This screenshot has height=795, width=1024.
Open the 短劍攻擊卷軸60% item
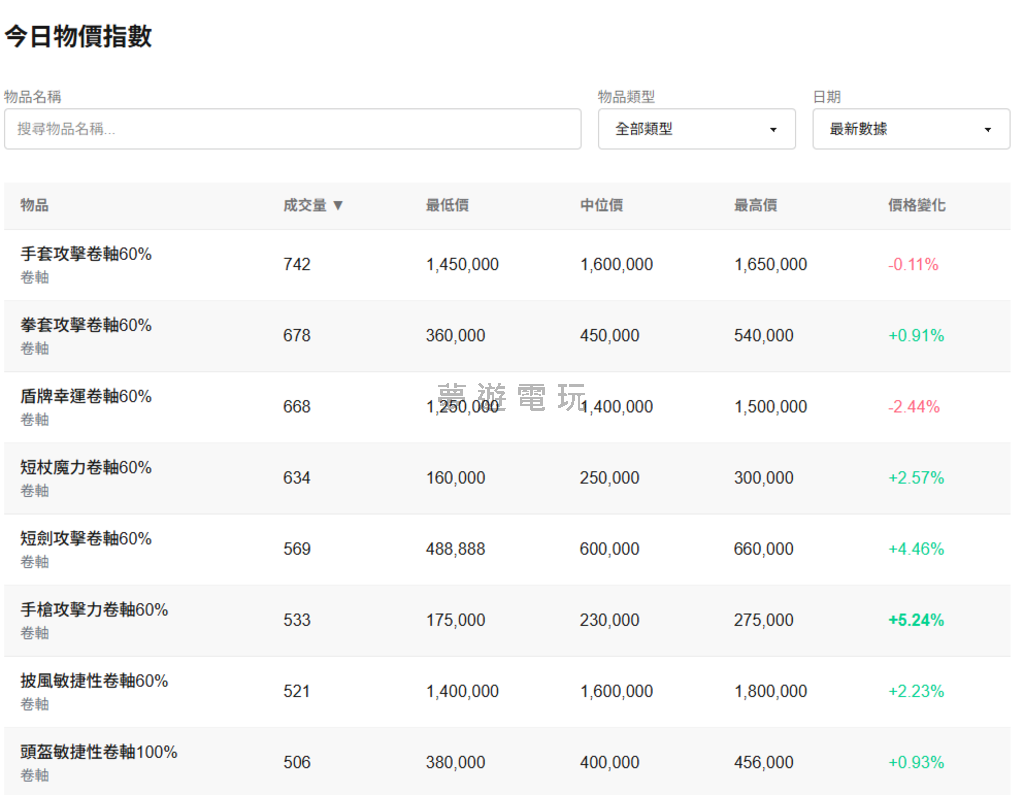[86, 538]
